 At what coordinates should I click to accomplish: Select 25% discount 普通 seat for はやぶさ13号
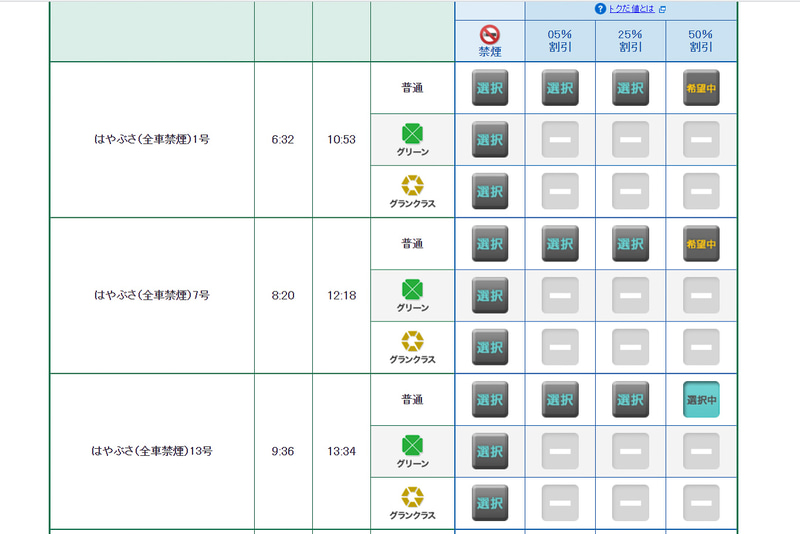tap(631, 400)
